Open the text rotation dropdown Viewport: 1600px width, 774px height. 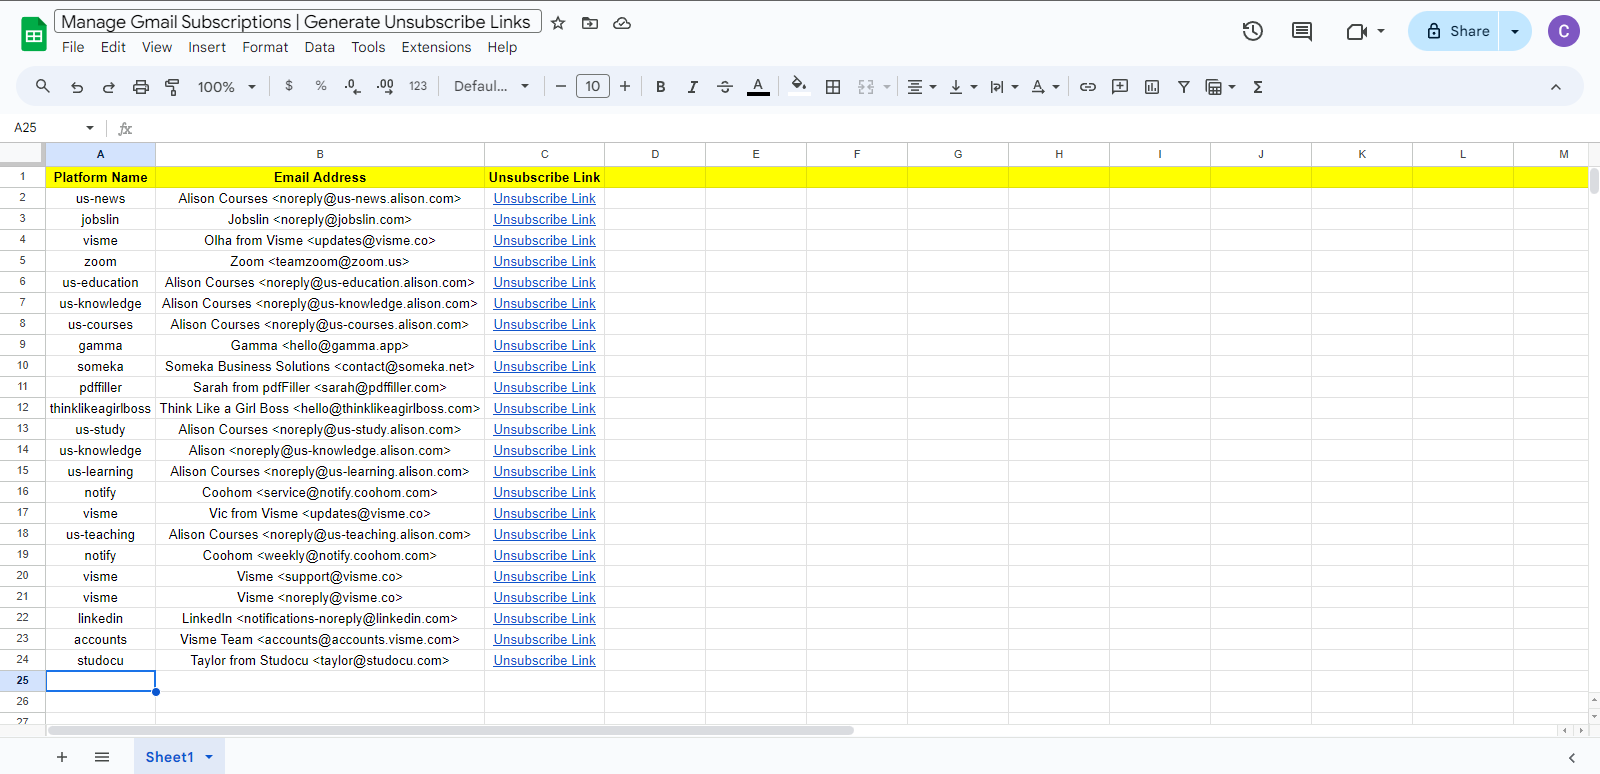click(1045, 87)
